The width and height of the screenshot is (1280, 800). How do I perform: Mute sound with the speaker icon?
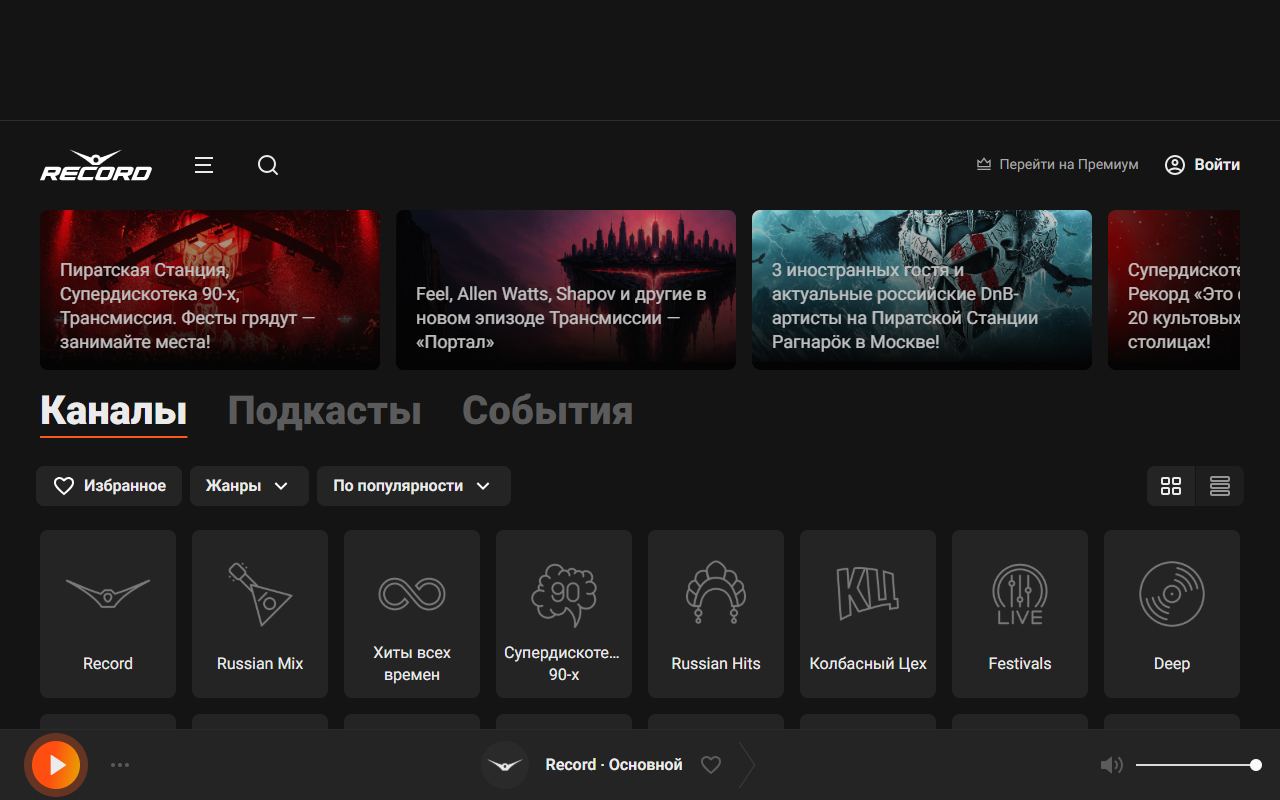[x=1111, y=765]
